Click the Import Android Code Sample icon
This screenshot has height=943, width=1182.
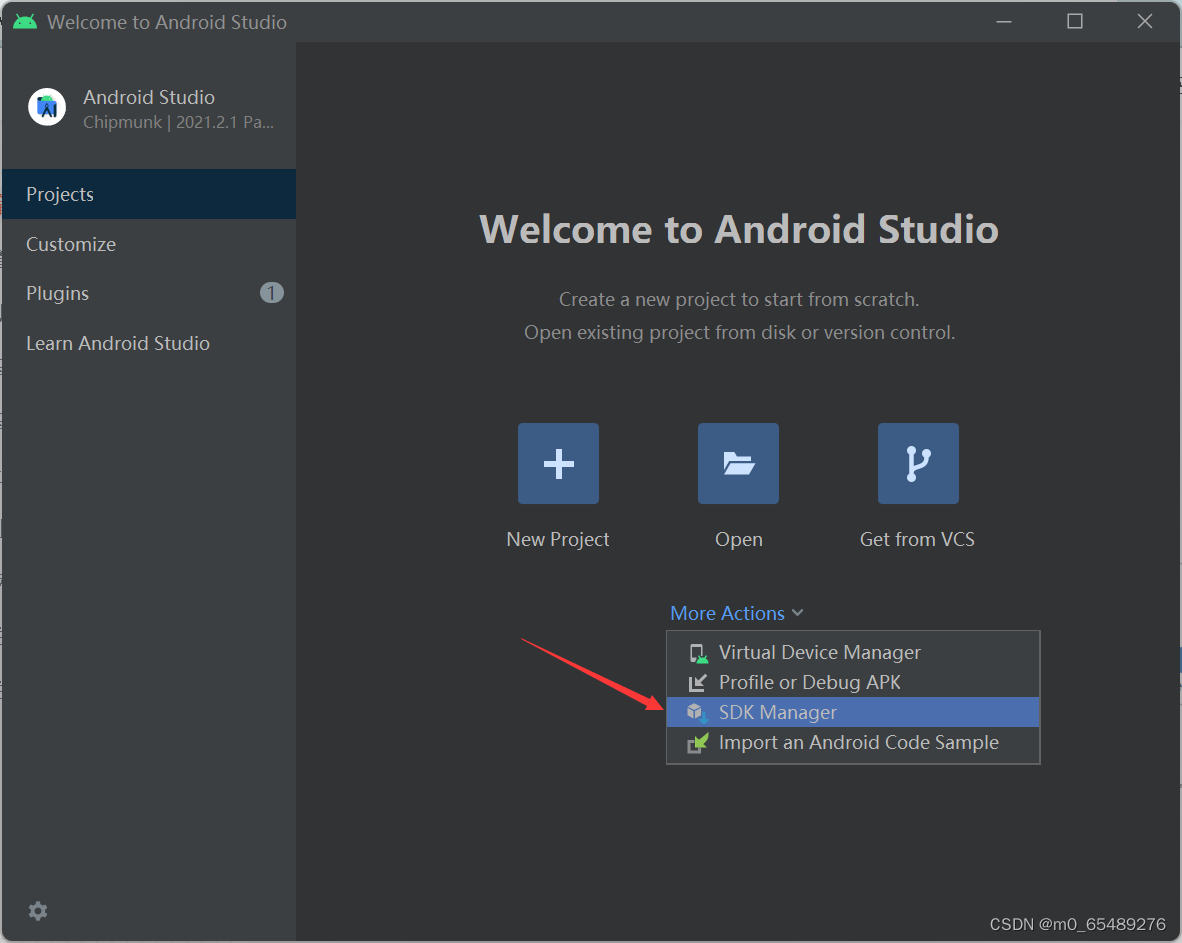[x=698, y=743]
